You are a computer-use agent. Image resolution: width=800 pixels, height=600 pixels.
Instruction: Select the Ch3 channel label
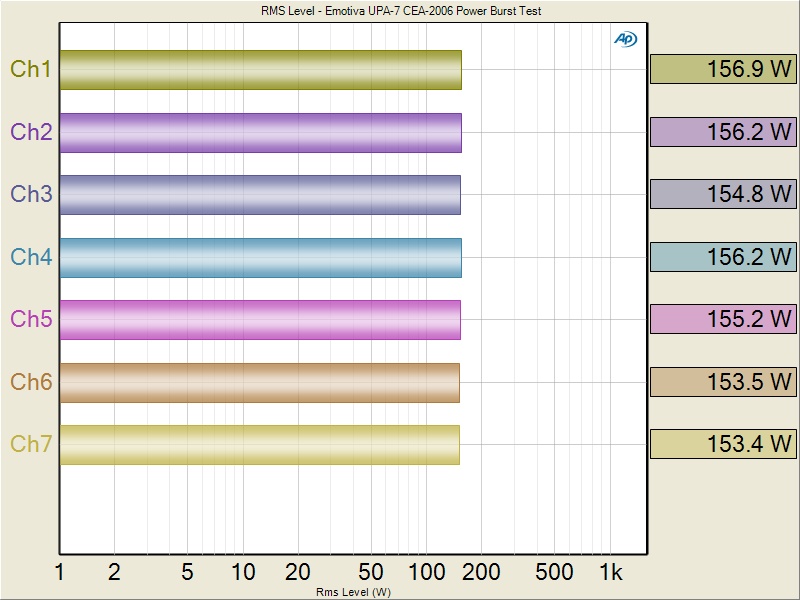pos(31,194)
